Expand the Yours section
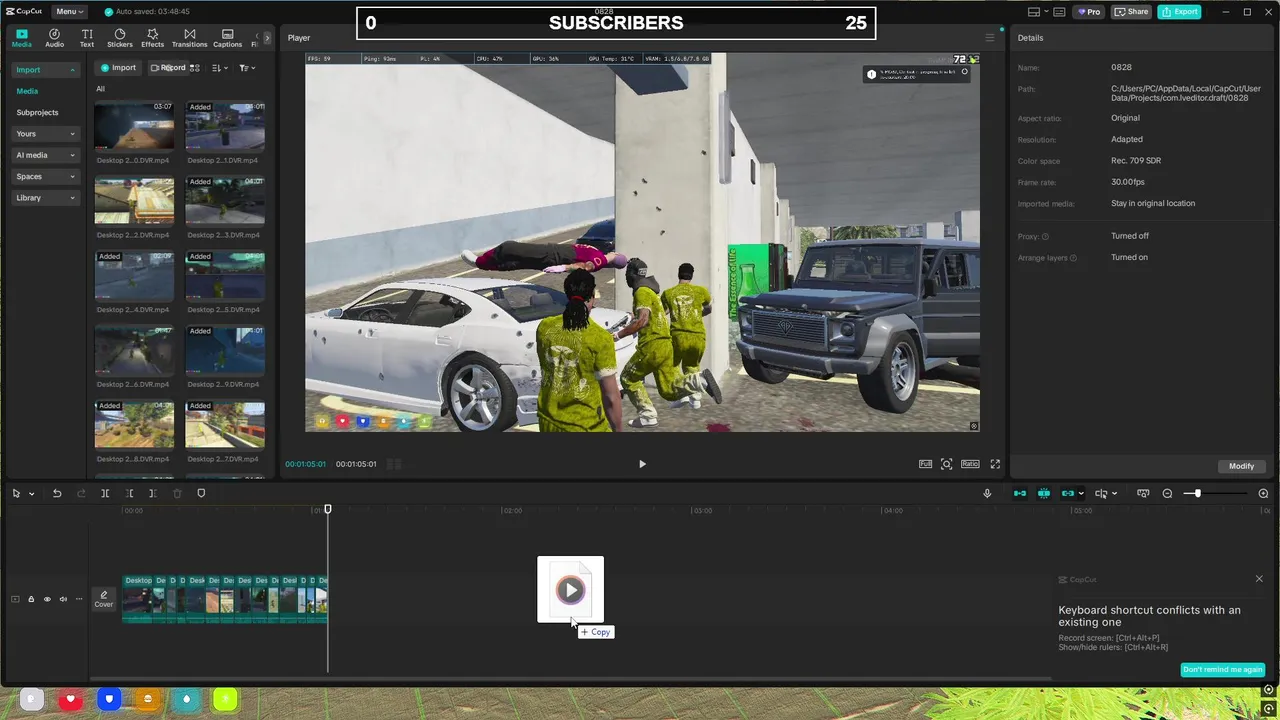 pos(45,134)
